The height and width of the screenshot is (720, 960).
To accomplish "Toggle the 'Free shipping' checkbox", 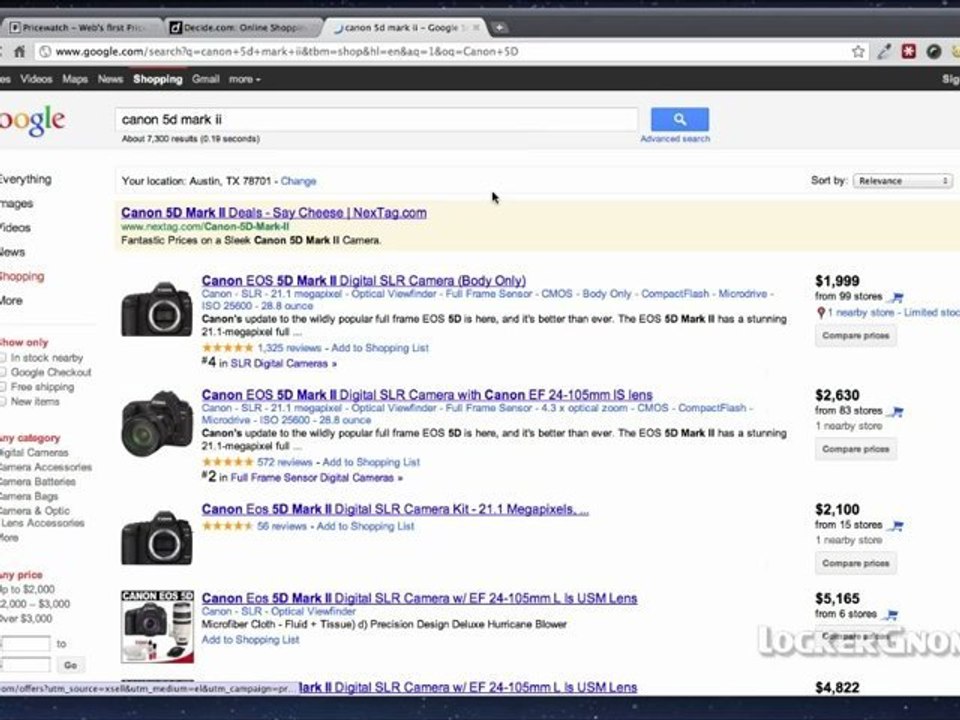I will point(2,387).
